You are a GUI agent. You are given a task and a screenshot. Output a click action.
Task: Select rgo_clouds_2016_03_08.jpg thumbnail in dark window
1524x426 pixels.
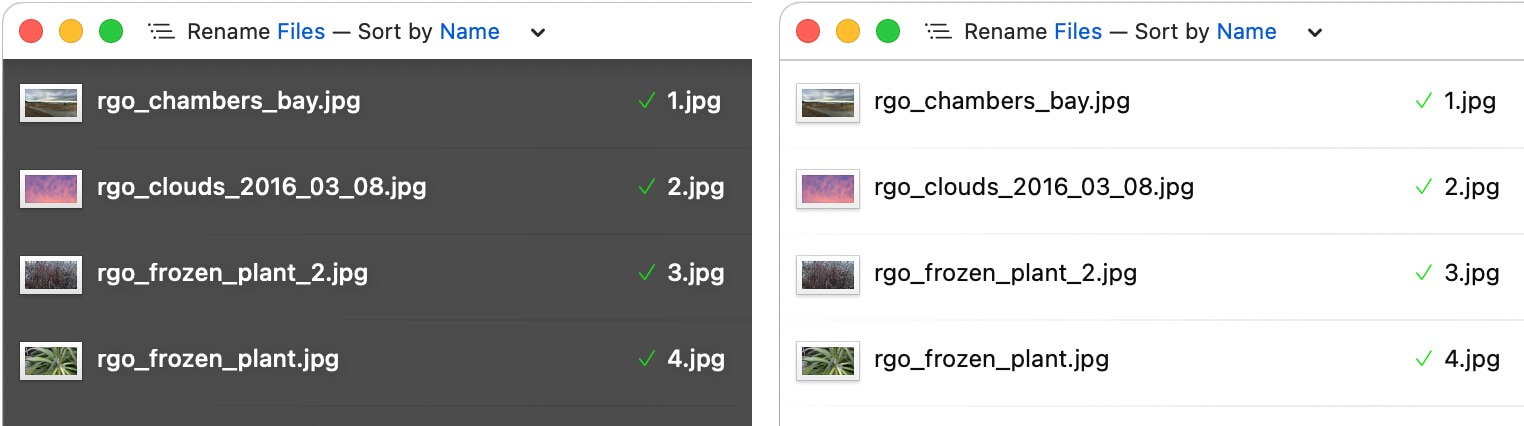(x=51, y=188)
